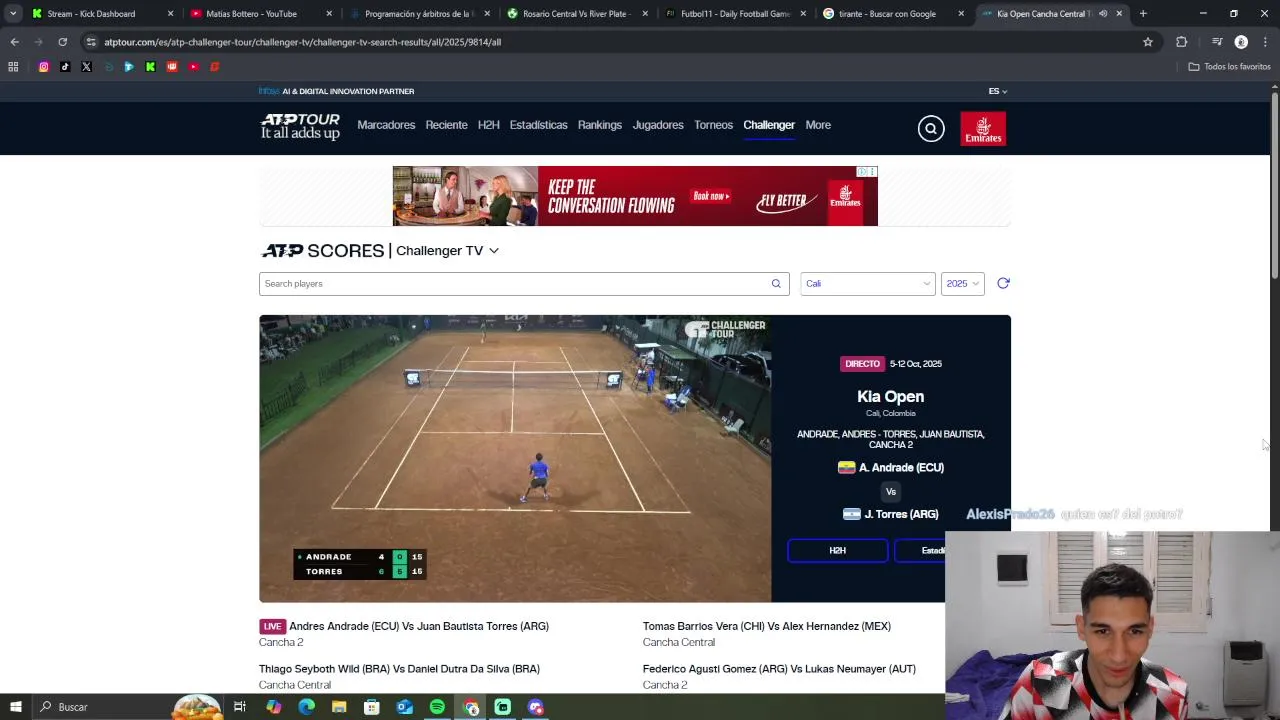Click the ATP site search magnifier icon
The height and width of the screenshot is (720, 1280).
[931, 129]
